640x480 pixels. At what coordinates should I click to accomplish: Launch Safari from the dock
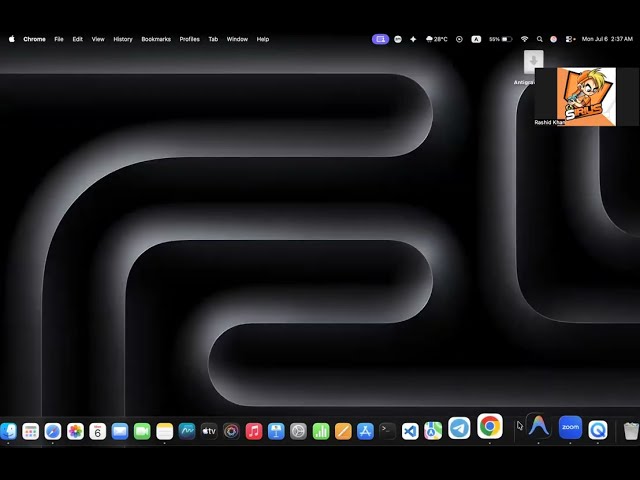53,431
